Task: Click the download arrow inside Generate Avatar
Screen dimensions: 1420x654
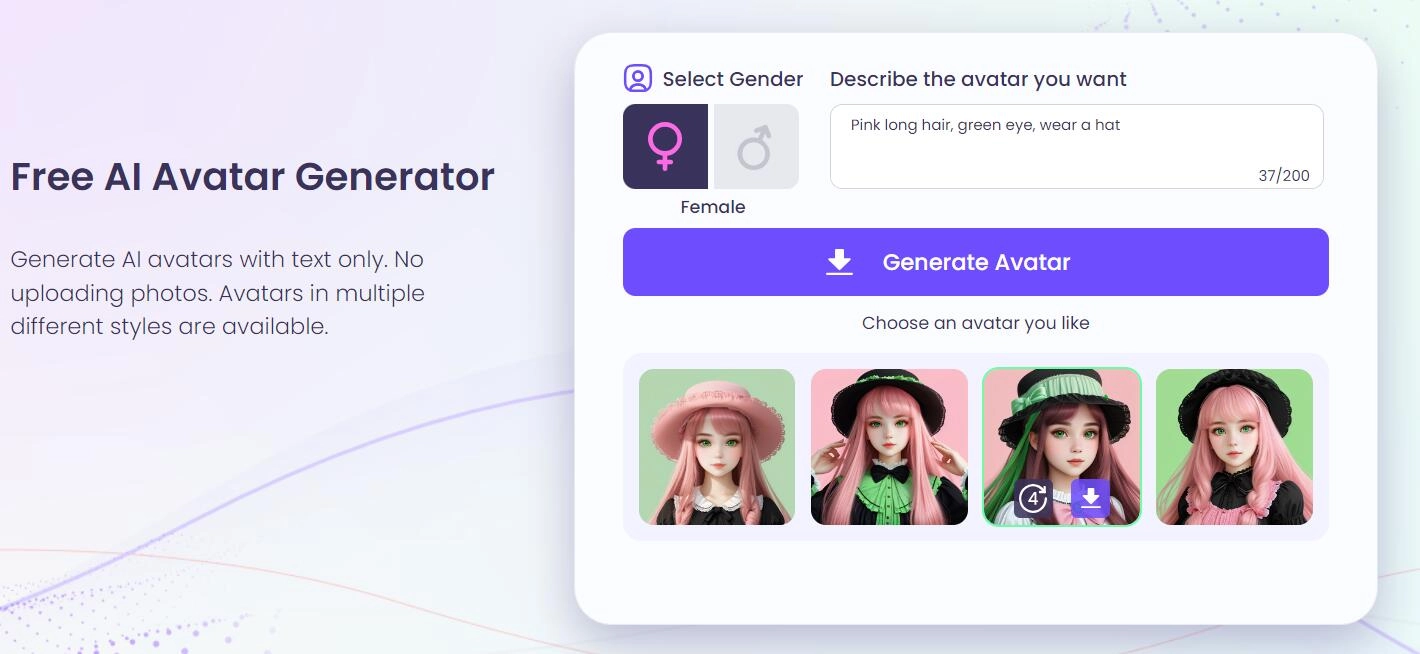Action: (840, 262)
